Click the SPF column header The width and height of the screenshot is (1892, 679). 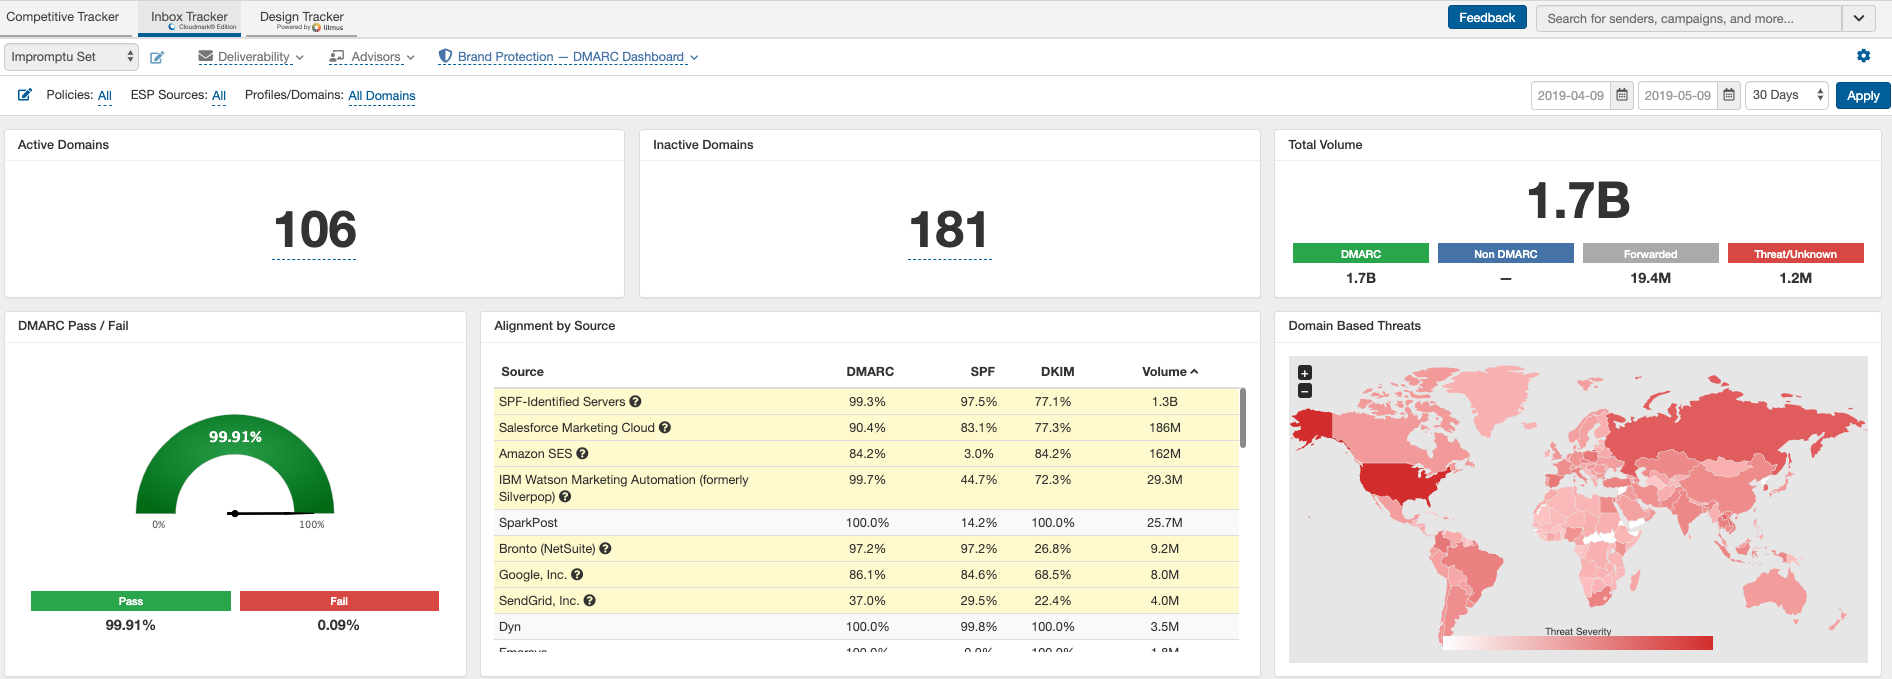click(982, 372)
